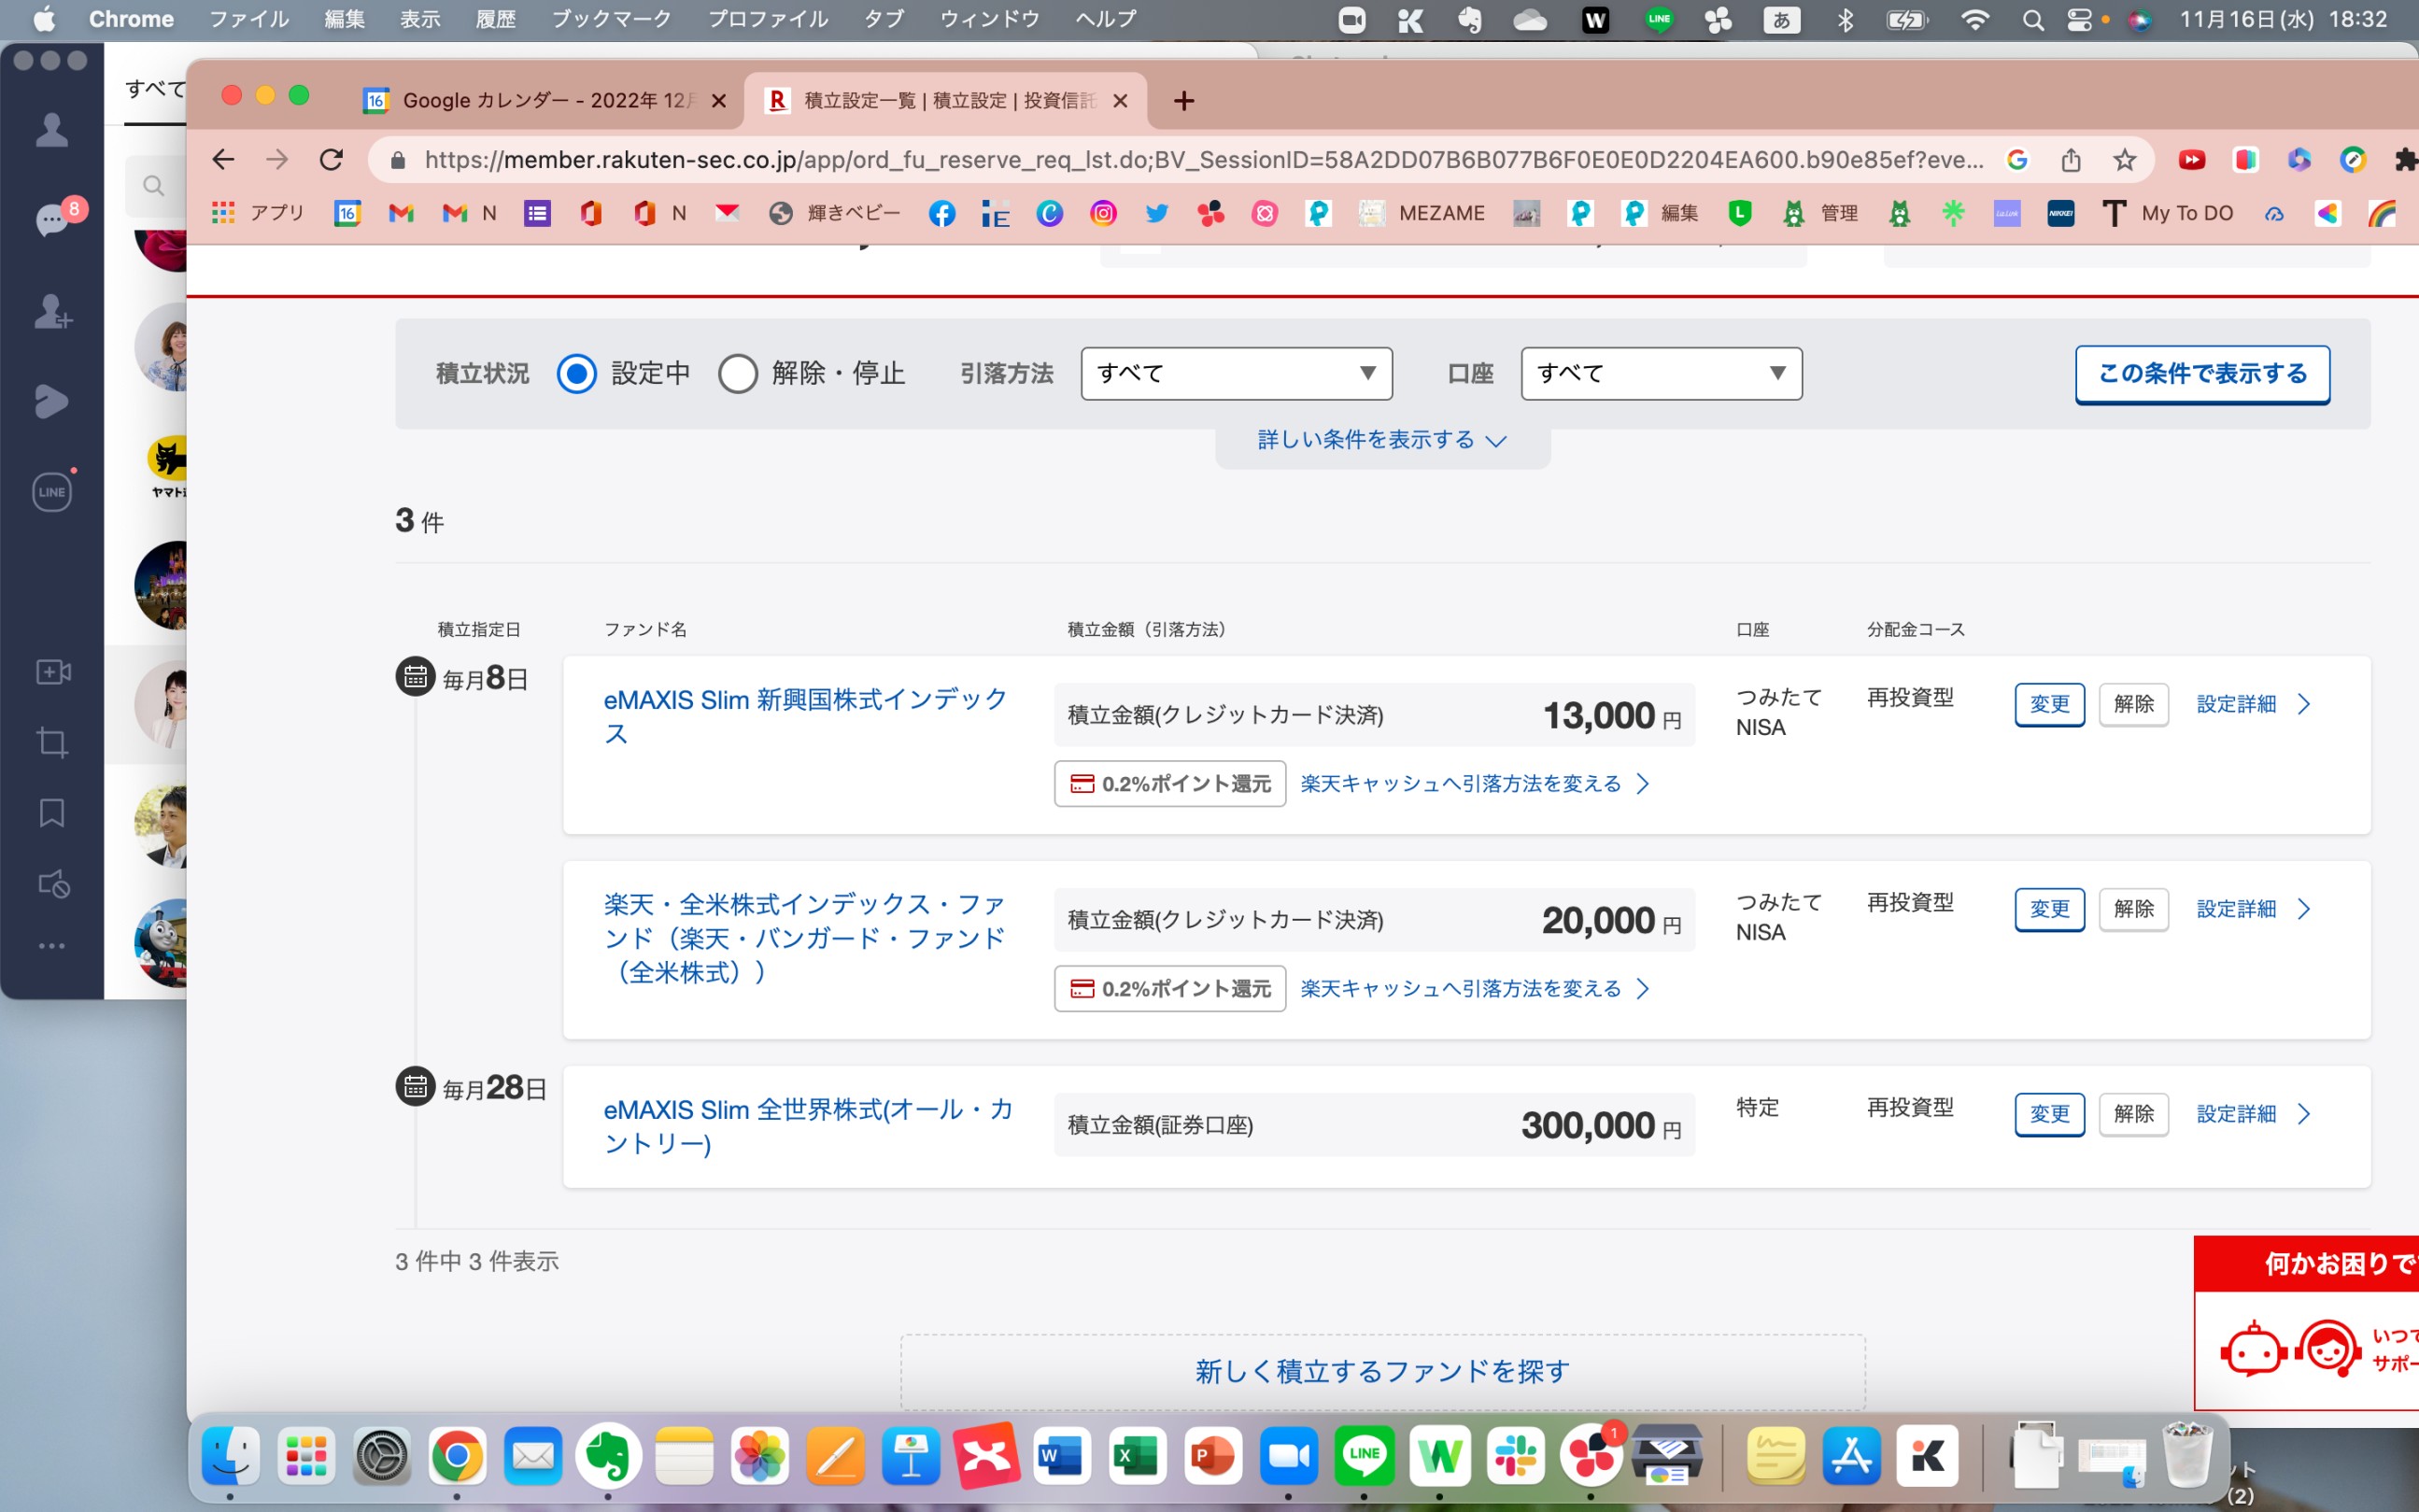The image size is (2419, 1512).
Task: Click 楽天キャッシュへ引落方法を変える under 13,000円
Action: coord(1474,784)
